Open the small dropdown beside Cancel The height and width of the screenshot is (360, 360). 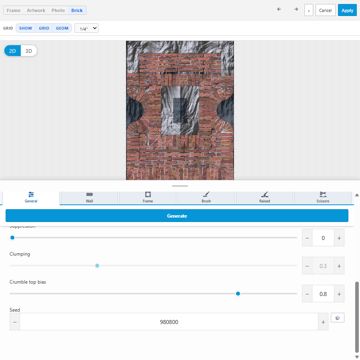click(309, 10)
